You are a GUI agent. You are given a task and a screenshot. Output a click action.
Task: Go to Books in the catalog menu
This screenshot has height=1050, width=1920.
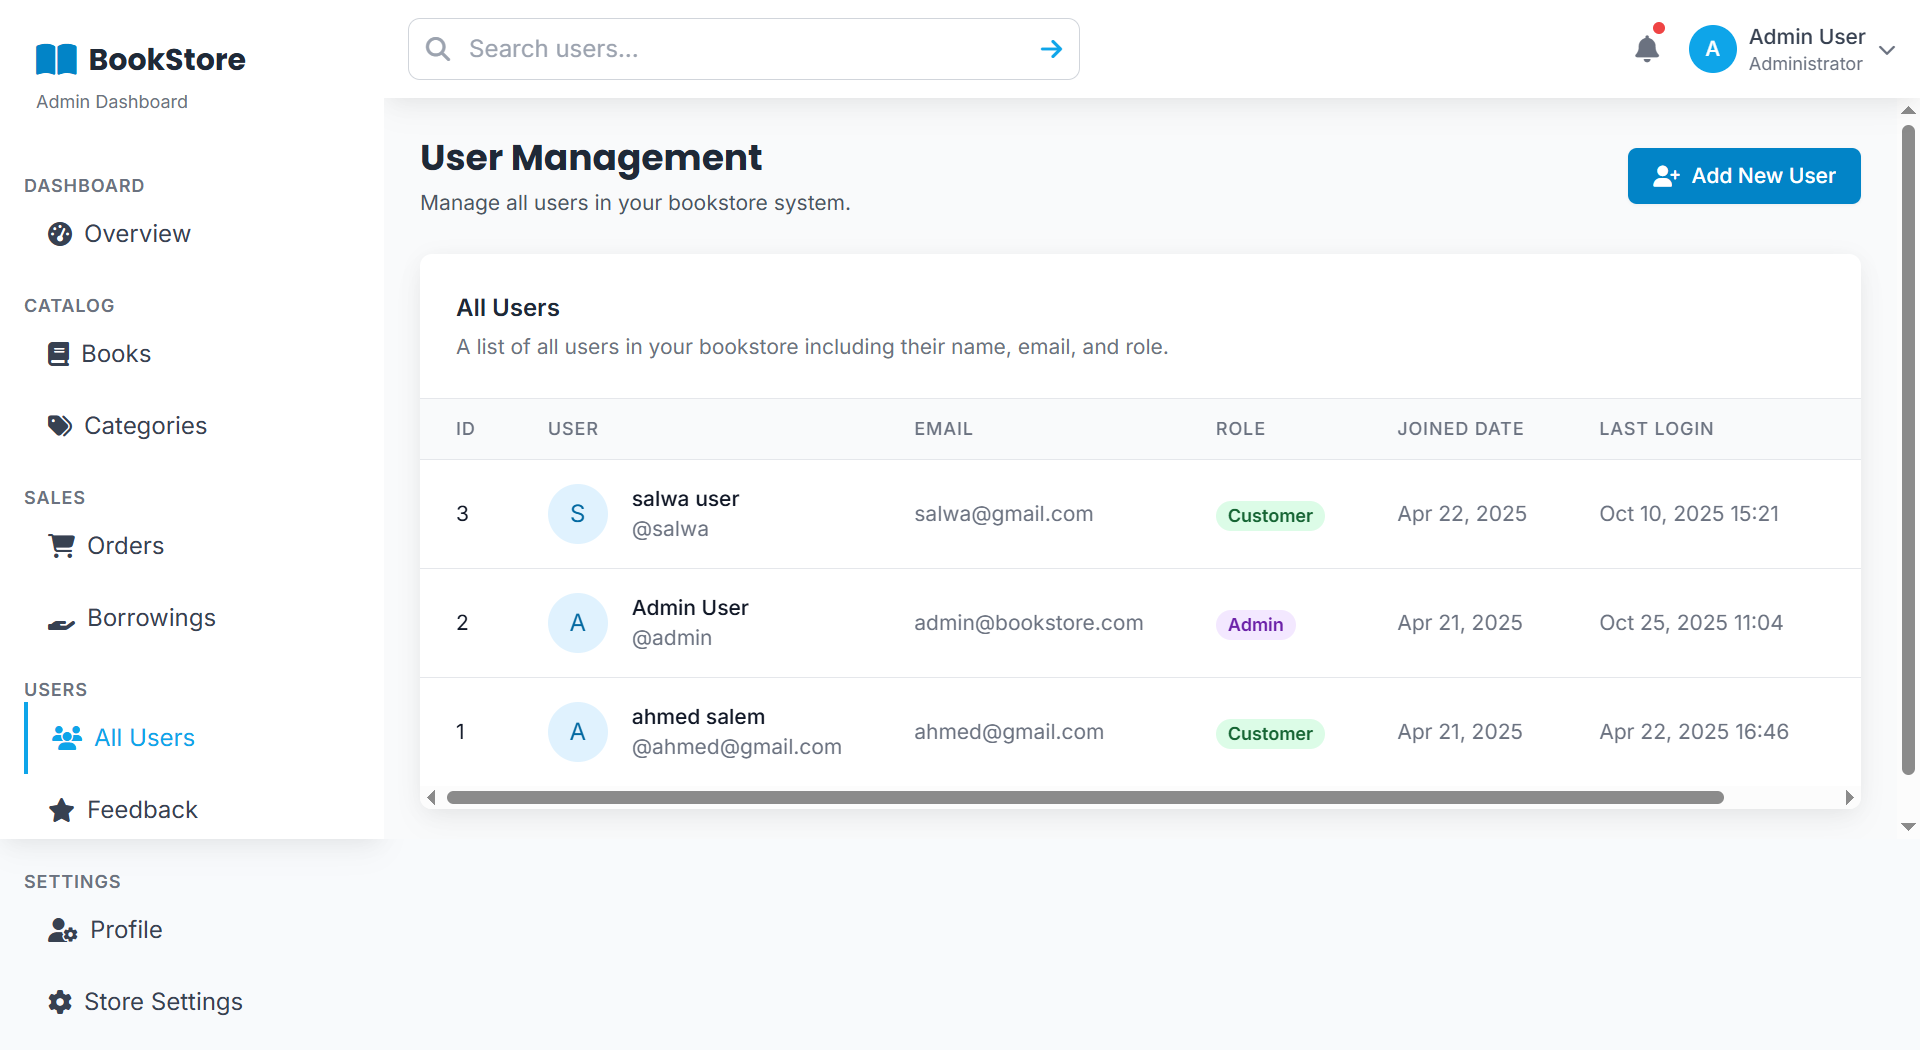point(116,354)
